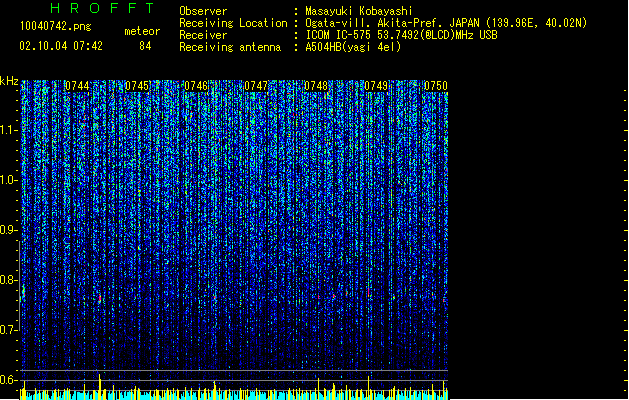Viewport: 629px width, 400px height.
Task: Click the Receiving Location label
Action: (x=233, y=23)
